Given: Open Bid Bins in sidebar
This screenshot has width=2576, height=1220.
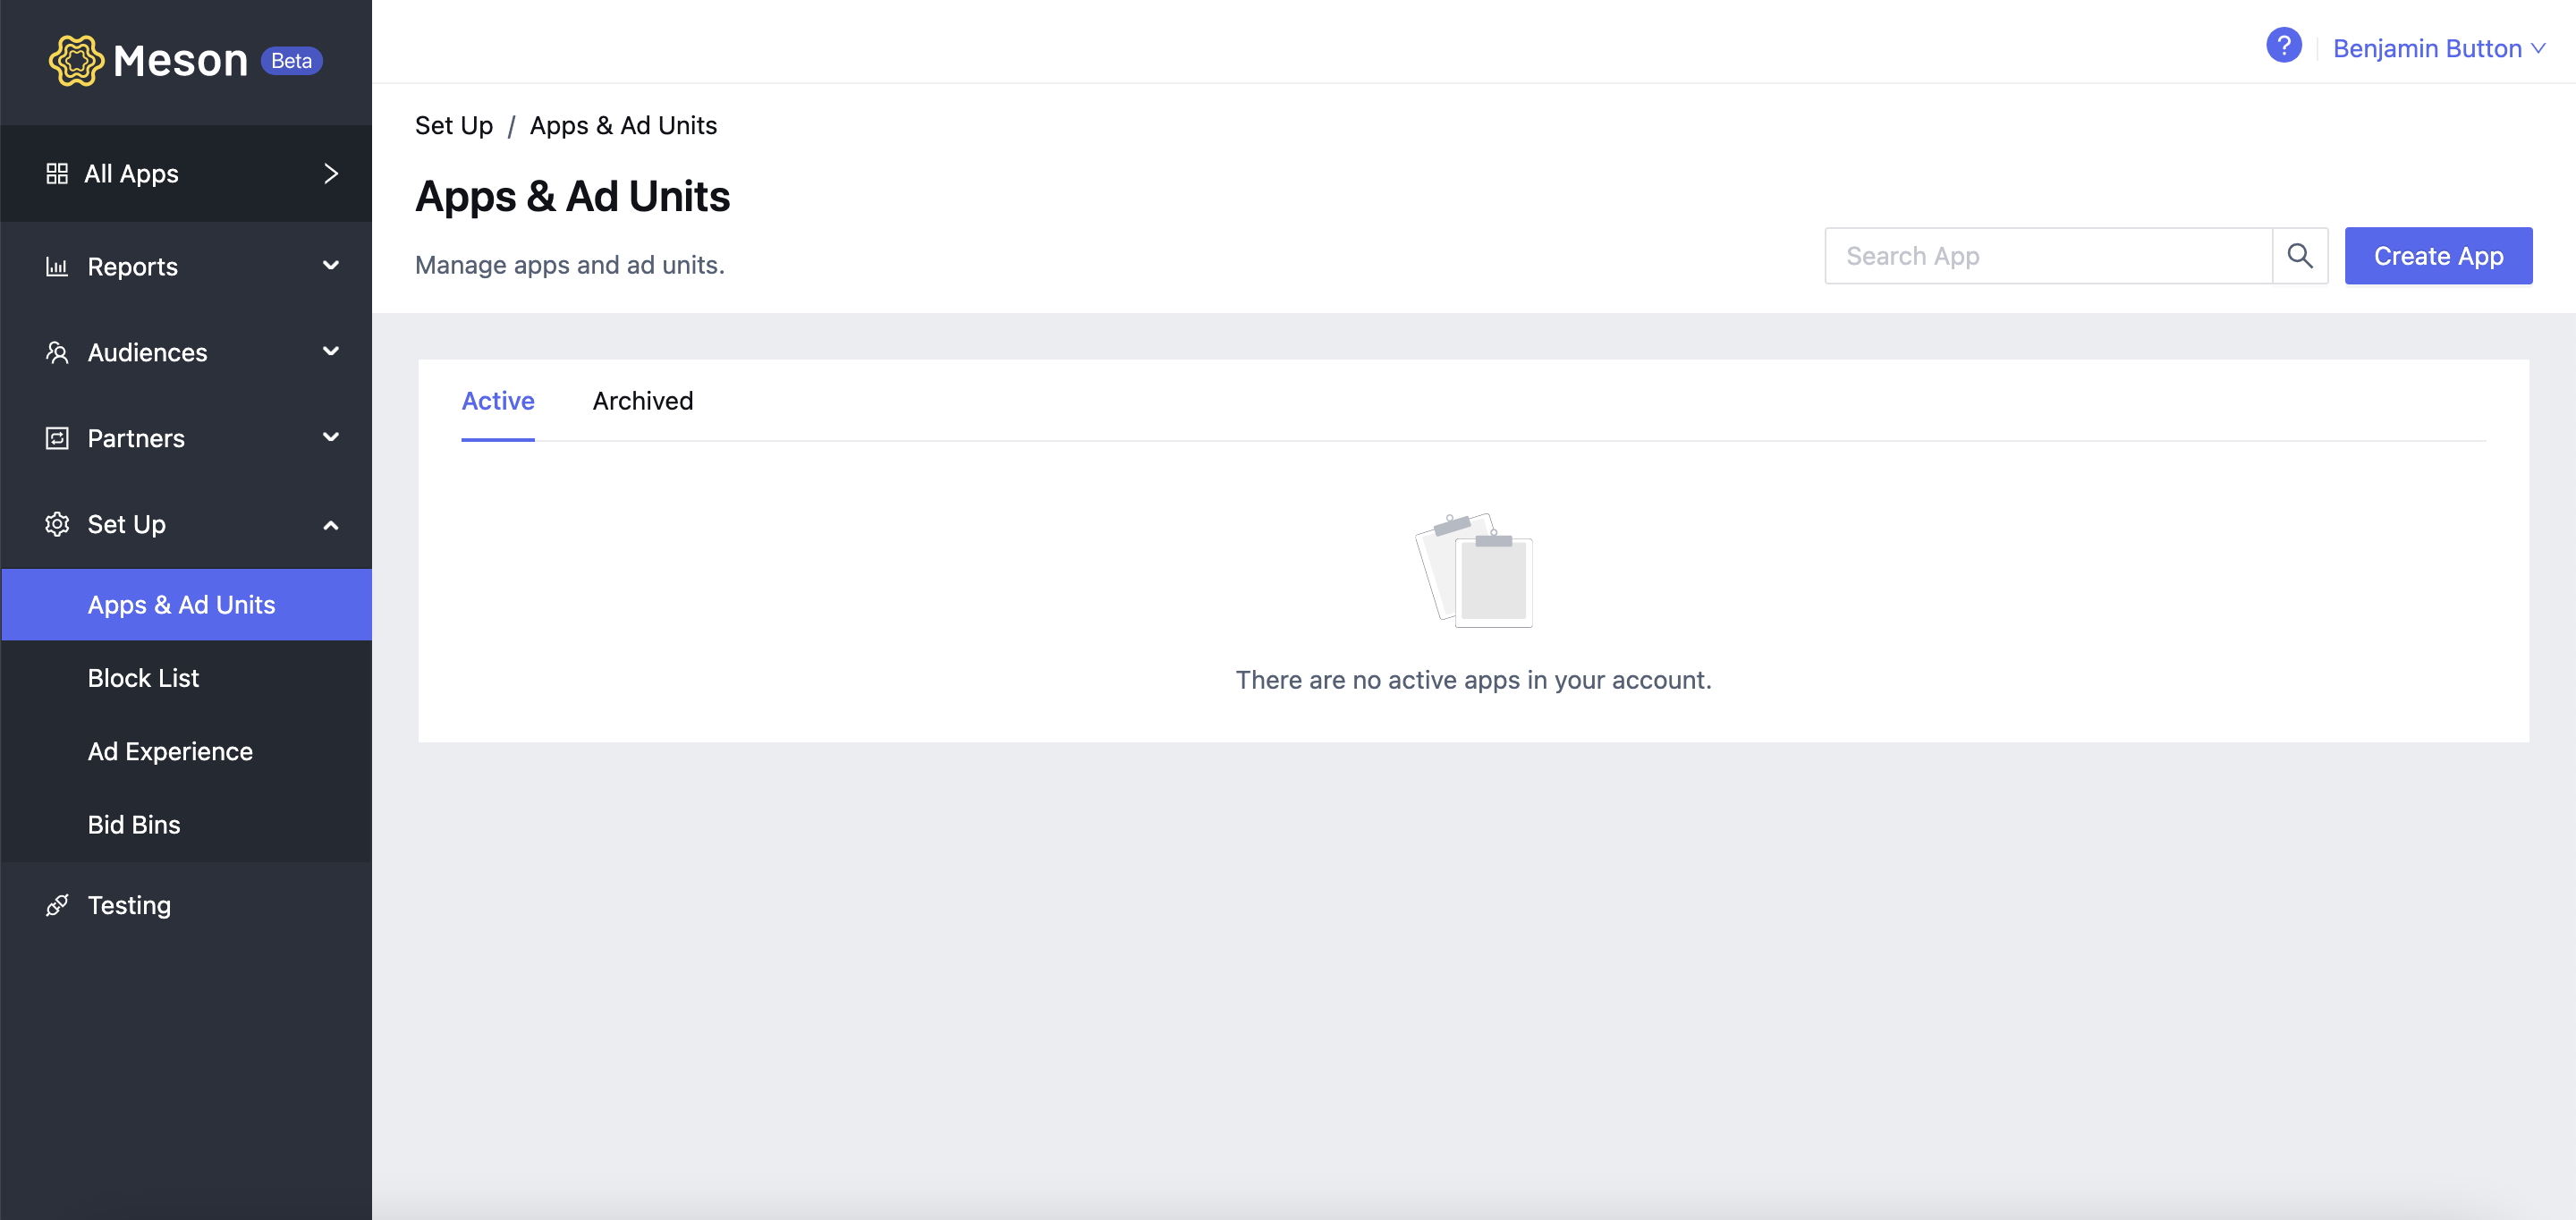Looking at the screenshot, I should (x=187, y=825).
